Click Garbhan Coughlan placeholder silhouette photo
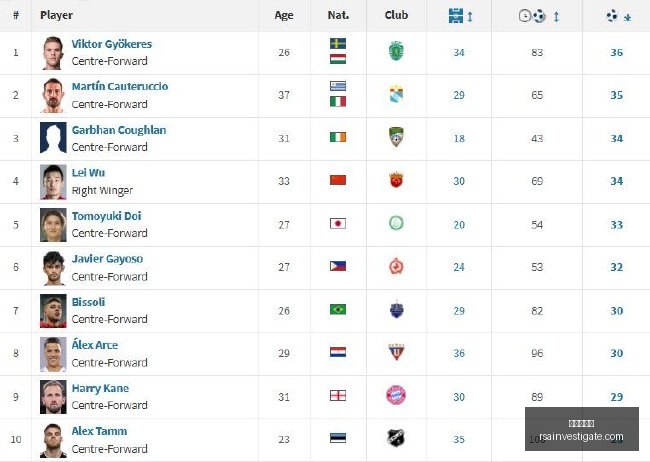 tap(53, 138)
